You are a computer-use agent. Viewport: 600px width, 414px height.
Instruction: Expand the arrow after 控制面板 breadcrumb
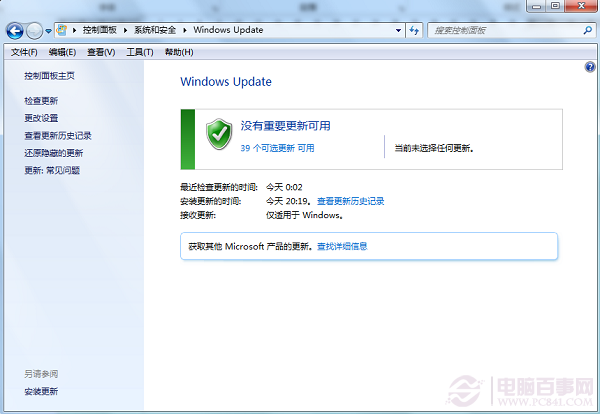(x=125, y=30)
